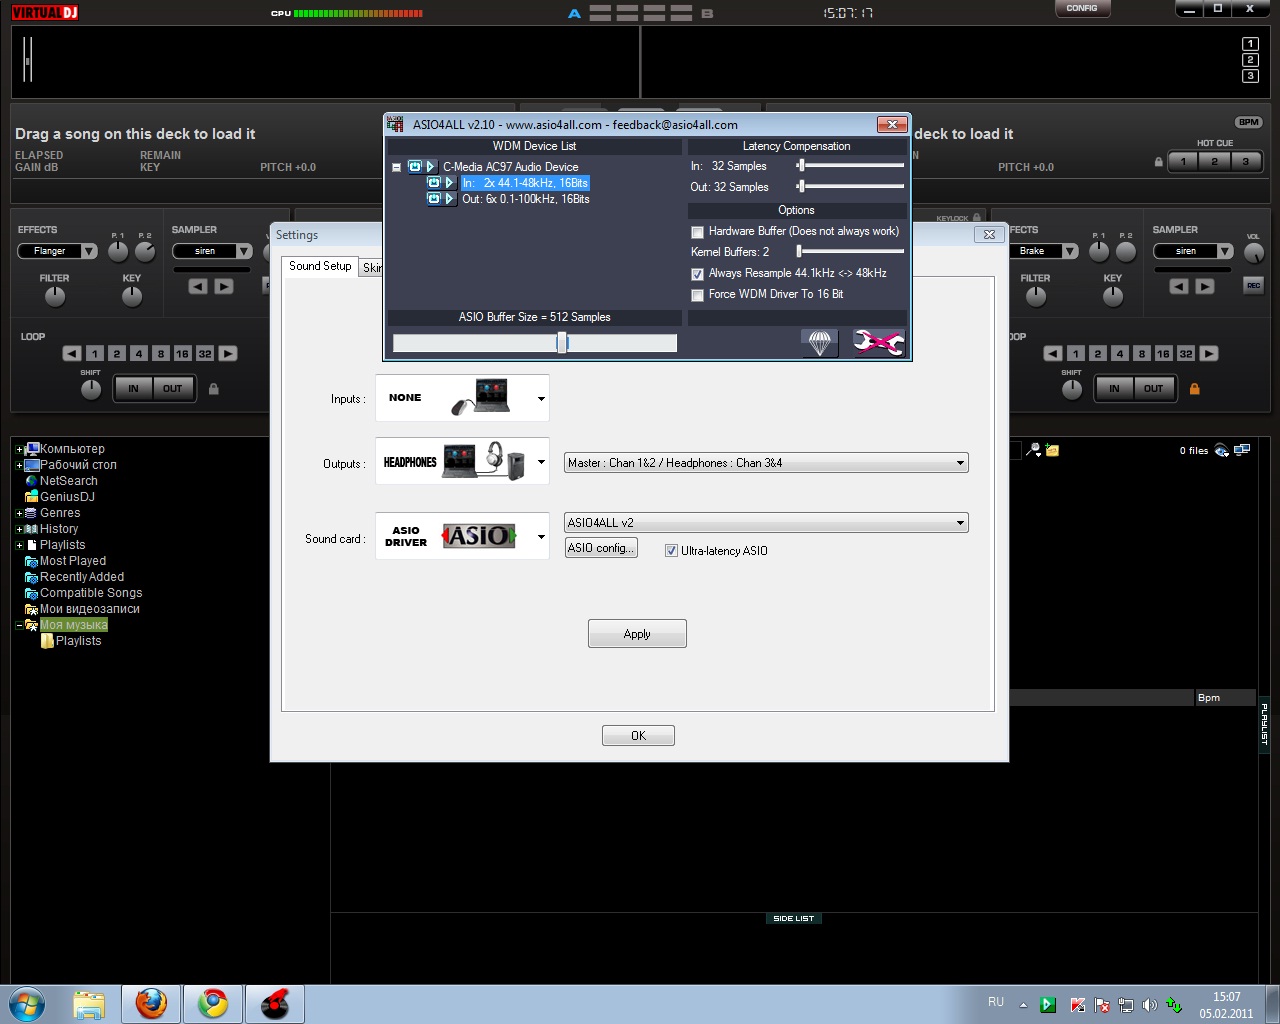
Task: Open Recently Added list
Action: [x=82, y=577]
